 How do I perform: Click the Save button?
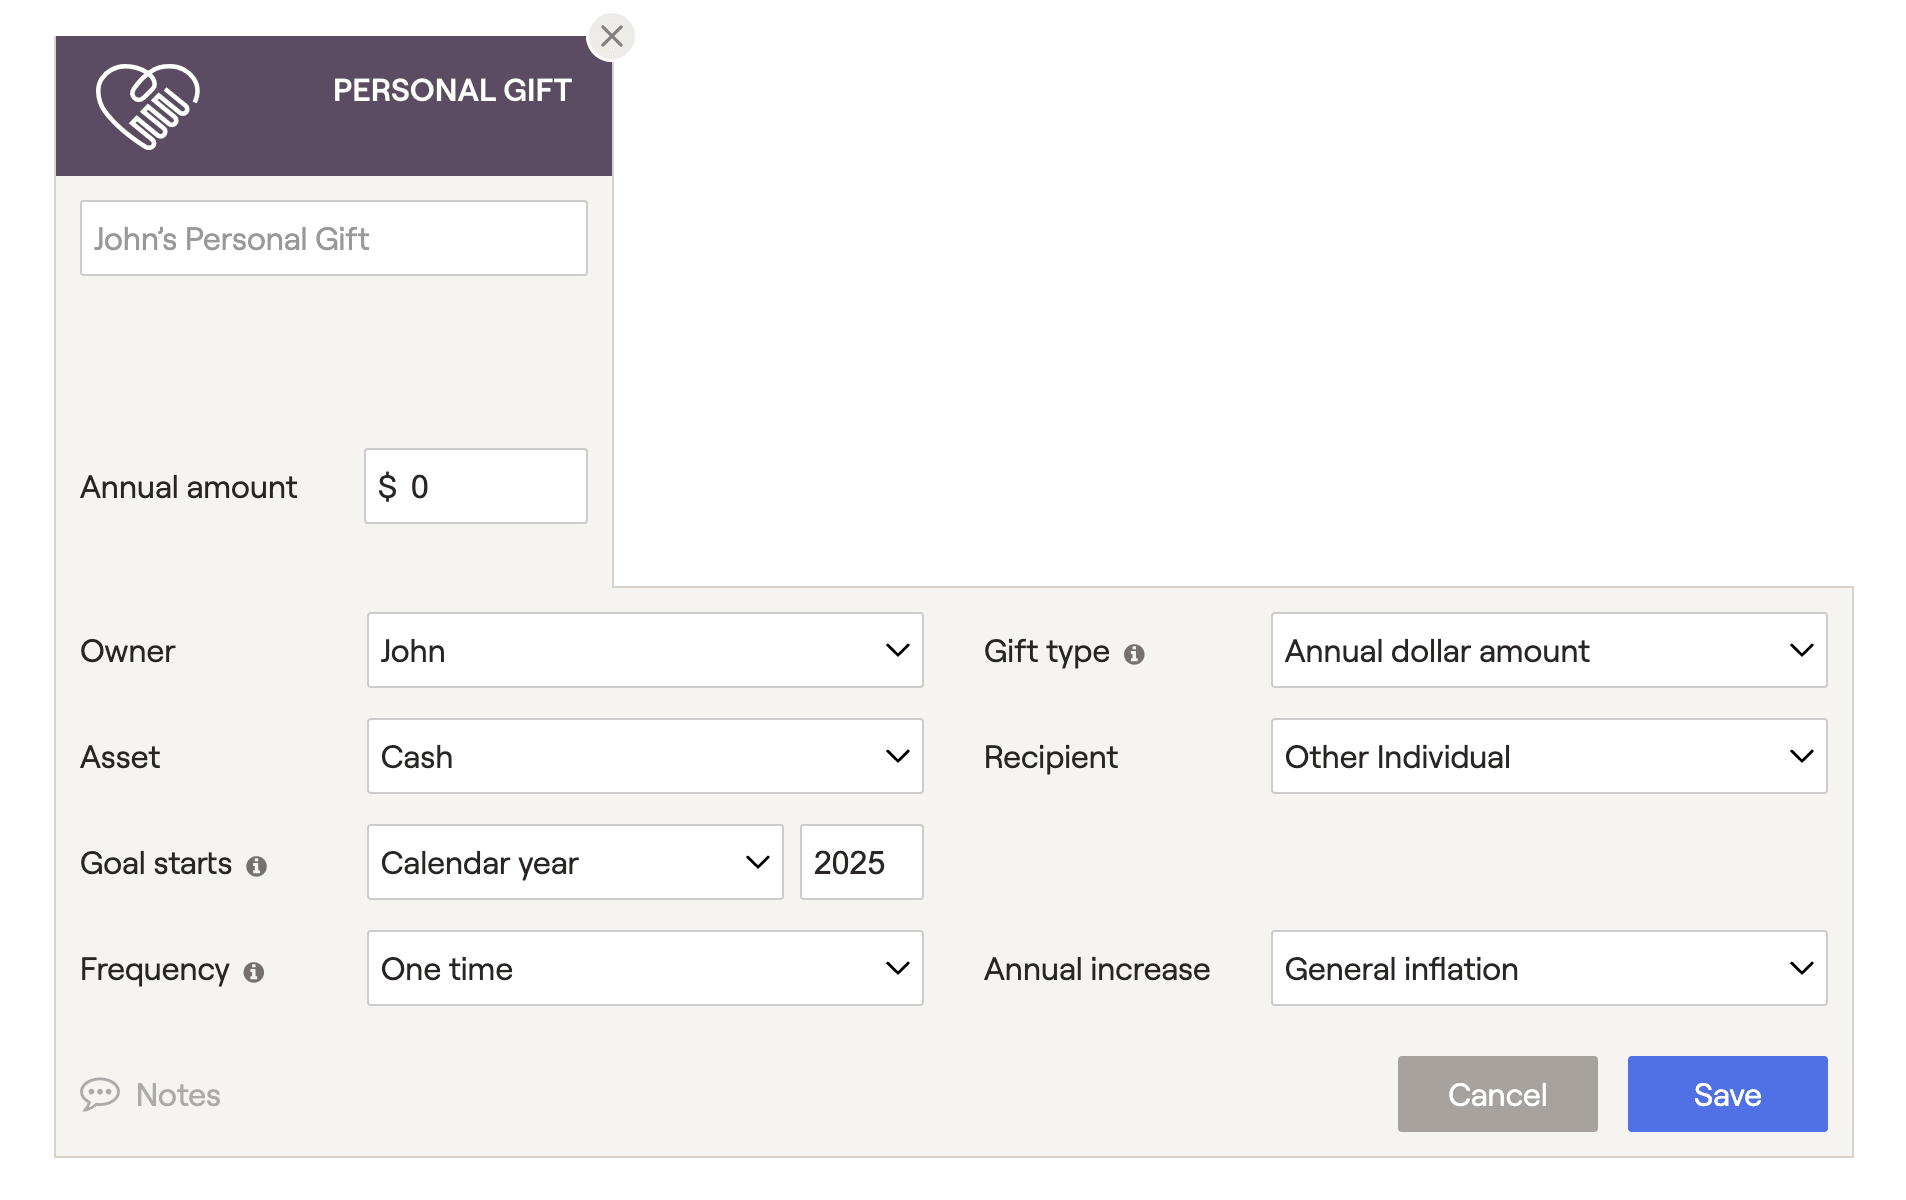click(x=1727, y=1094)
